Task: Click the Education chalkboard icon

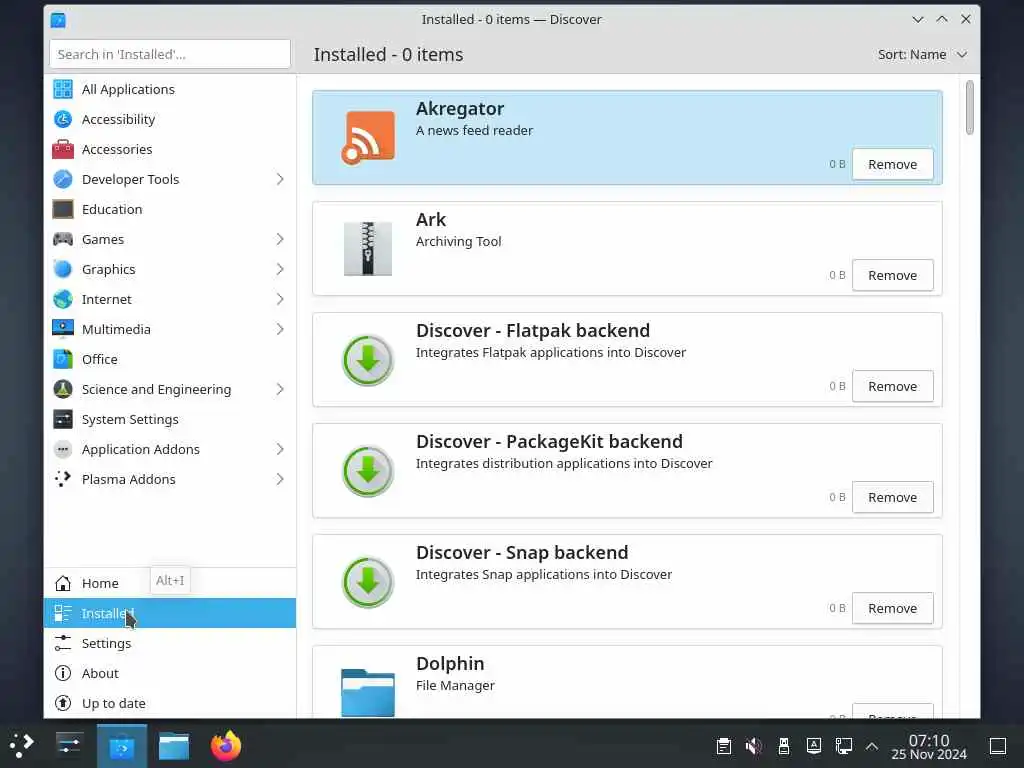Action: pyautogui.click(x=63, y=209)
